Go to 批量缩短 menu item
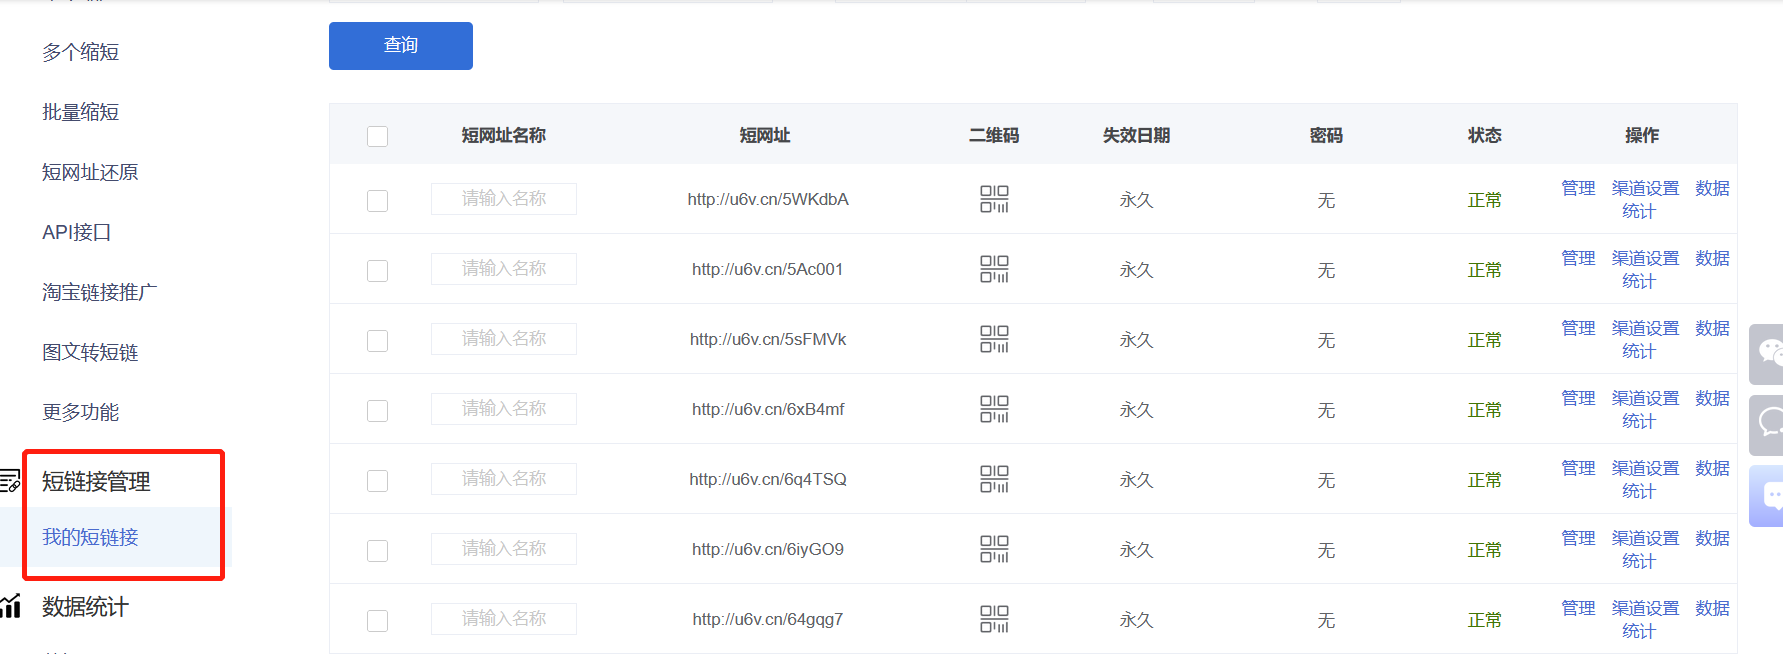 80,112
